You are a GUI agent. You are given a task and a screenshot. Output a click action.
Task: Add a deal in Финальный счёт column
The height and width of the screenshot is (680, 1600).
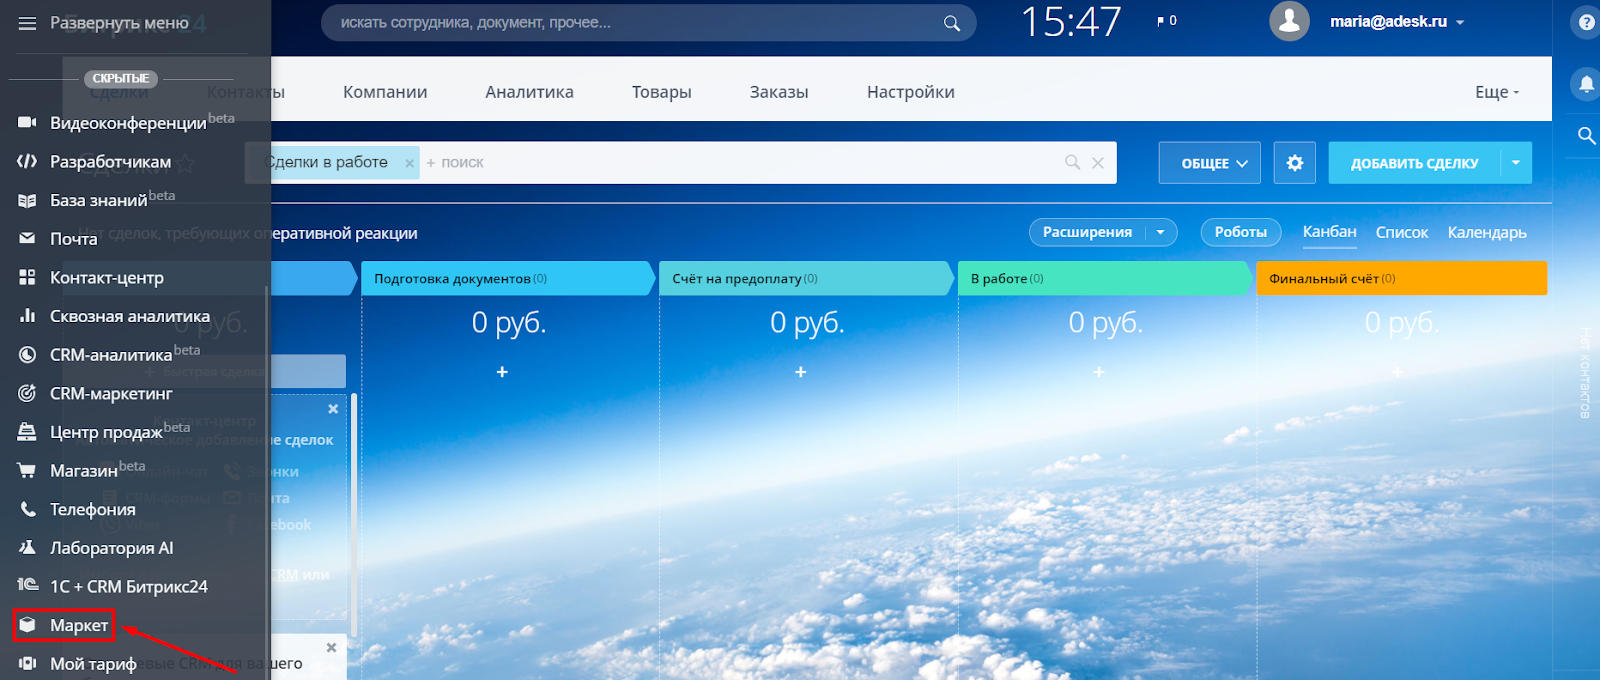click(1397, 372)
